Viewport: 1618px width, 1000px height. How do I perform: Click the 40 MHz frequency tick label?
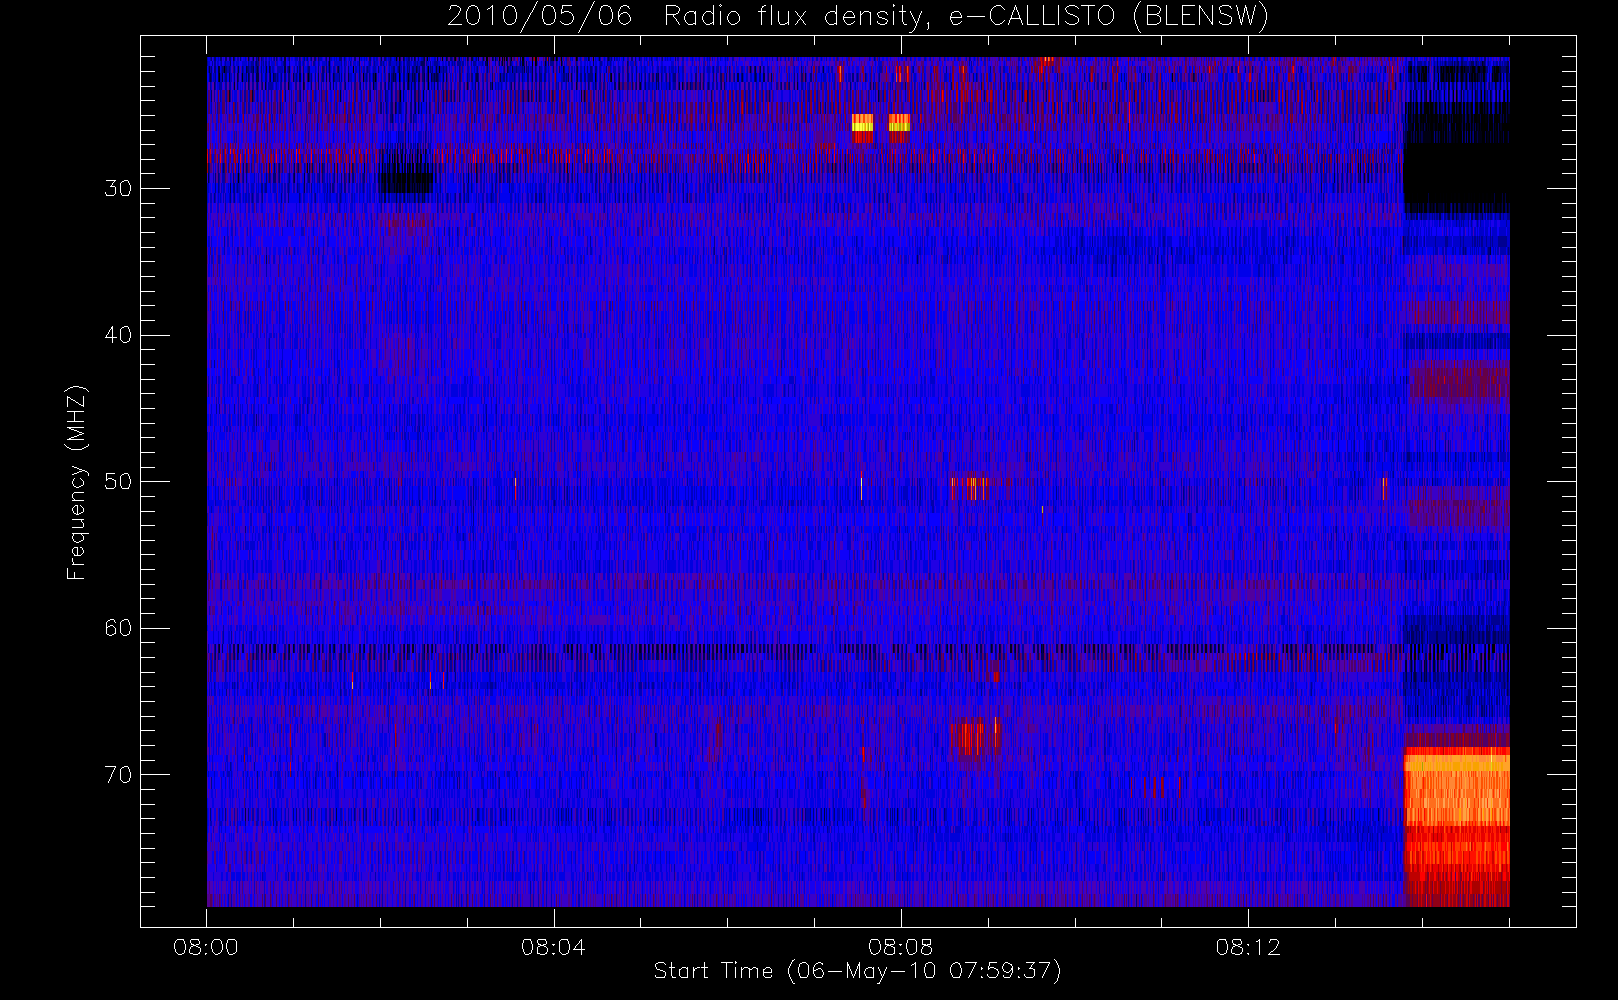pyautogui.click(x=118, y=335)
